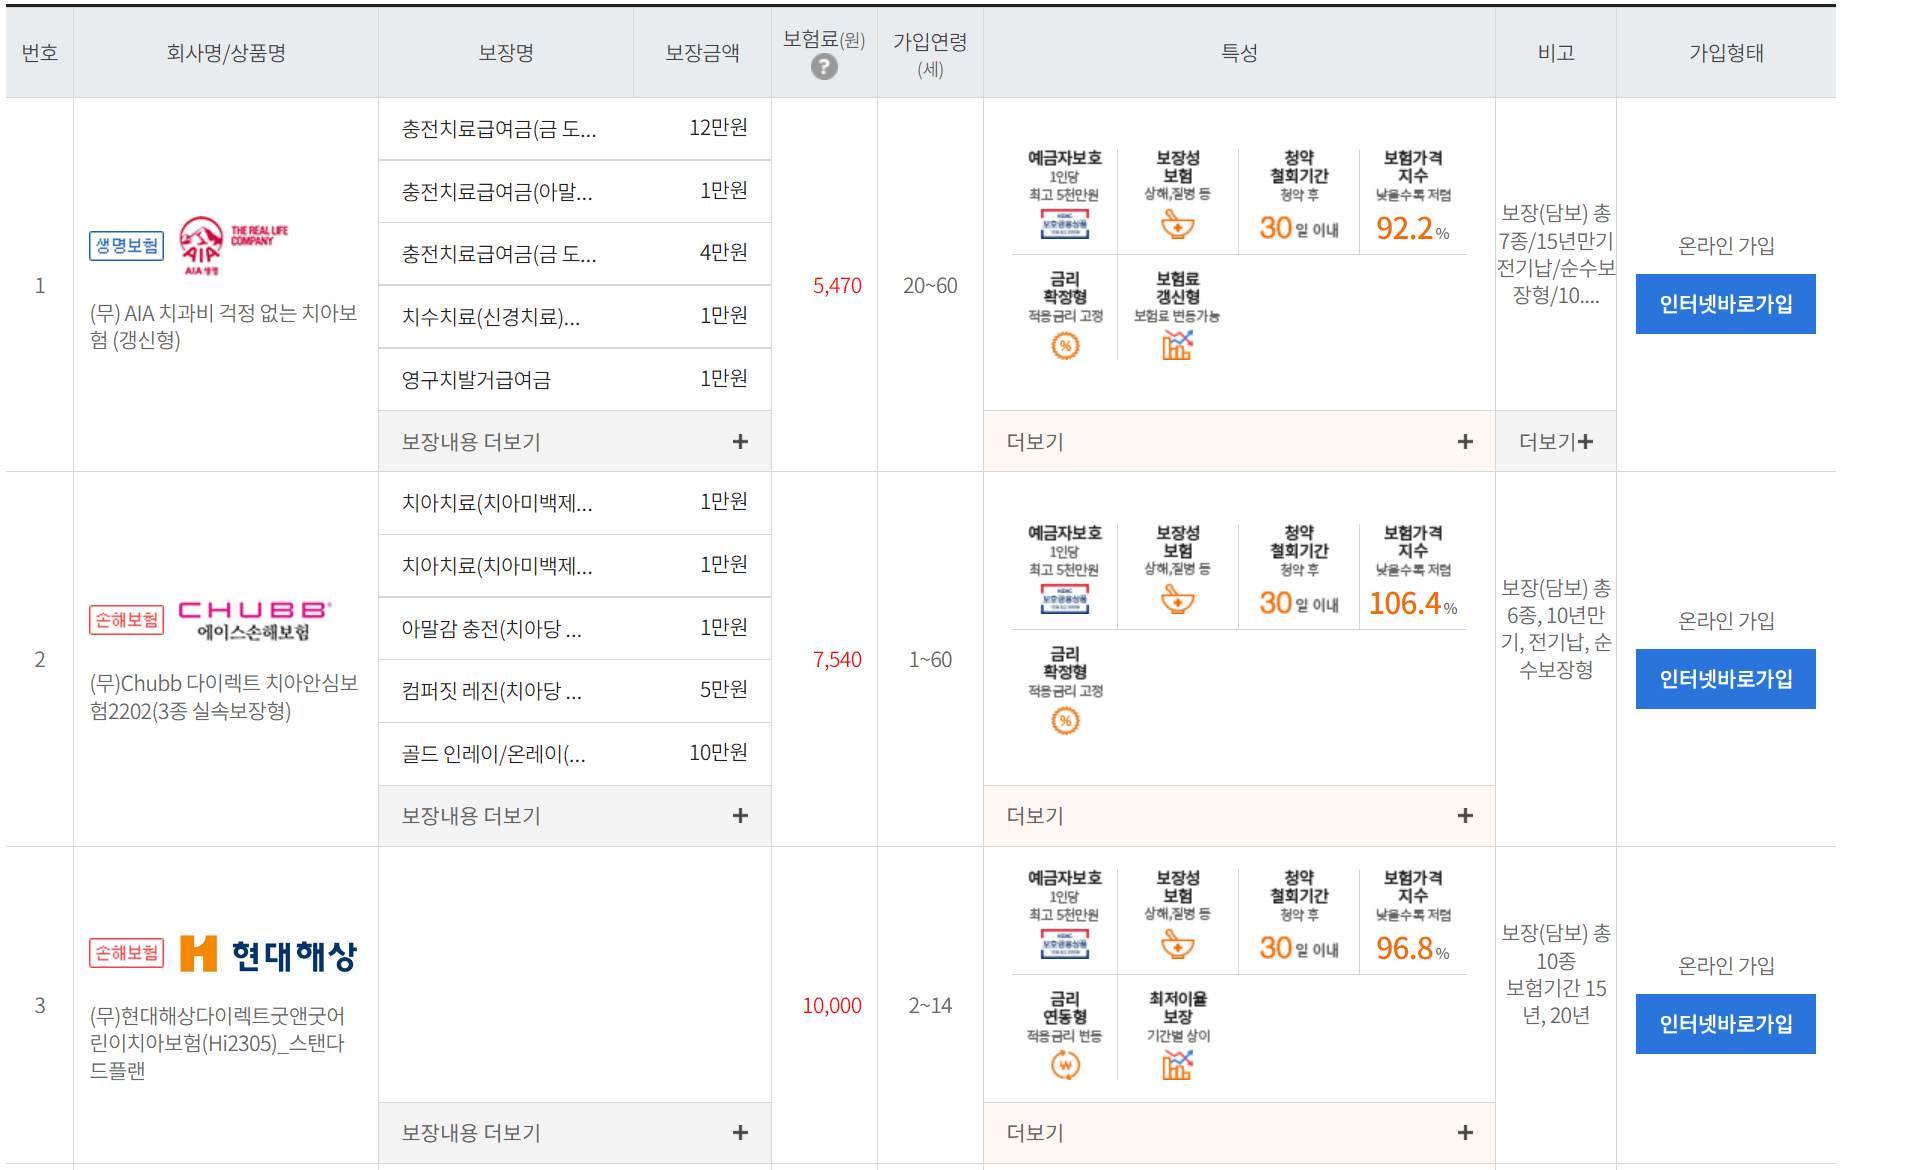Click the 회사명/상품명 column header

click(x=226, y=53)
